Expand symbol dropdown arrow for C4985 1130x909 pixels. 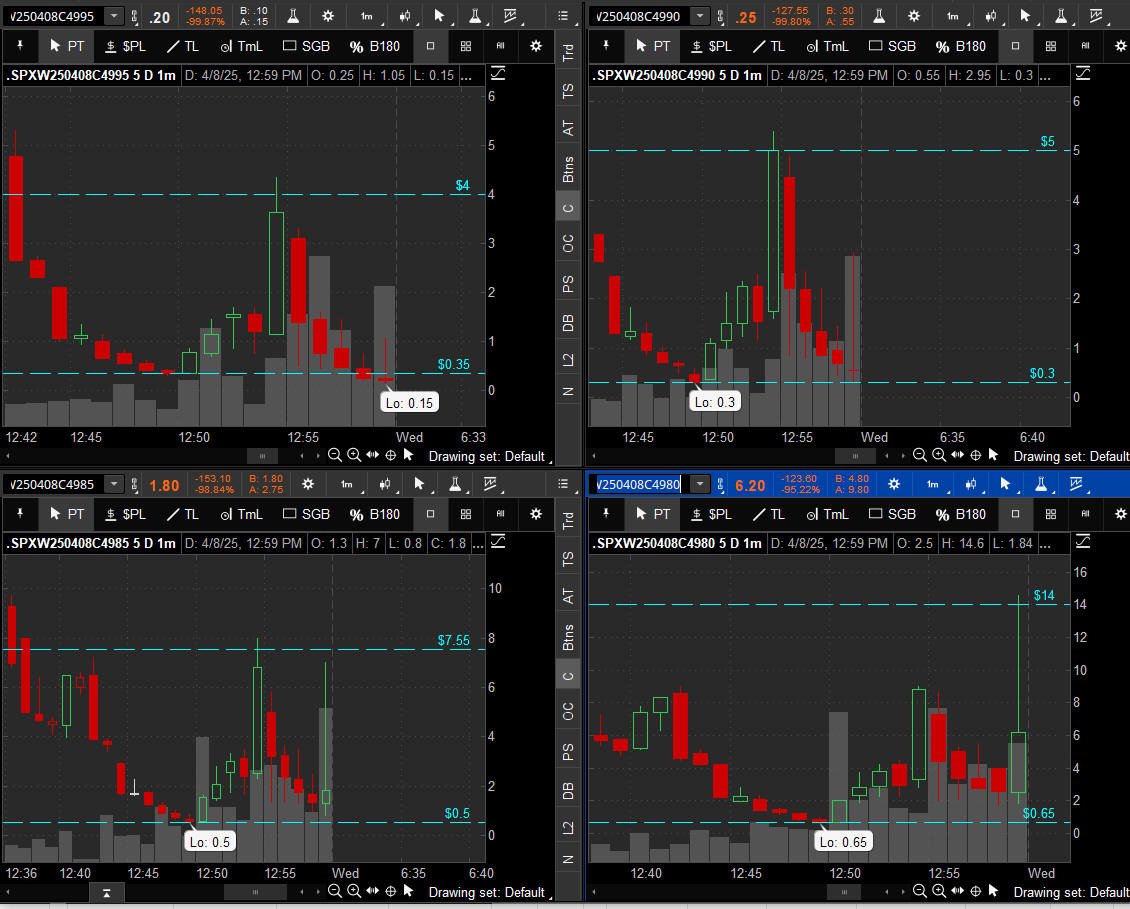[x=114, y=484]
